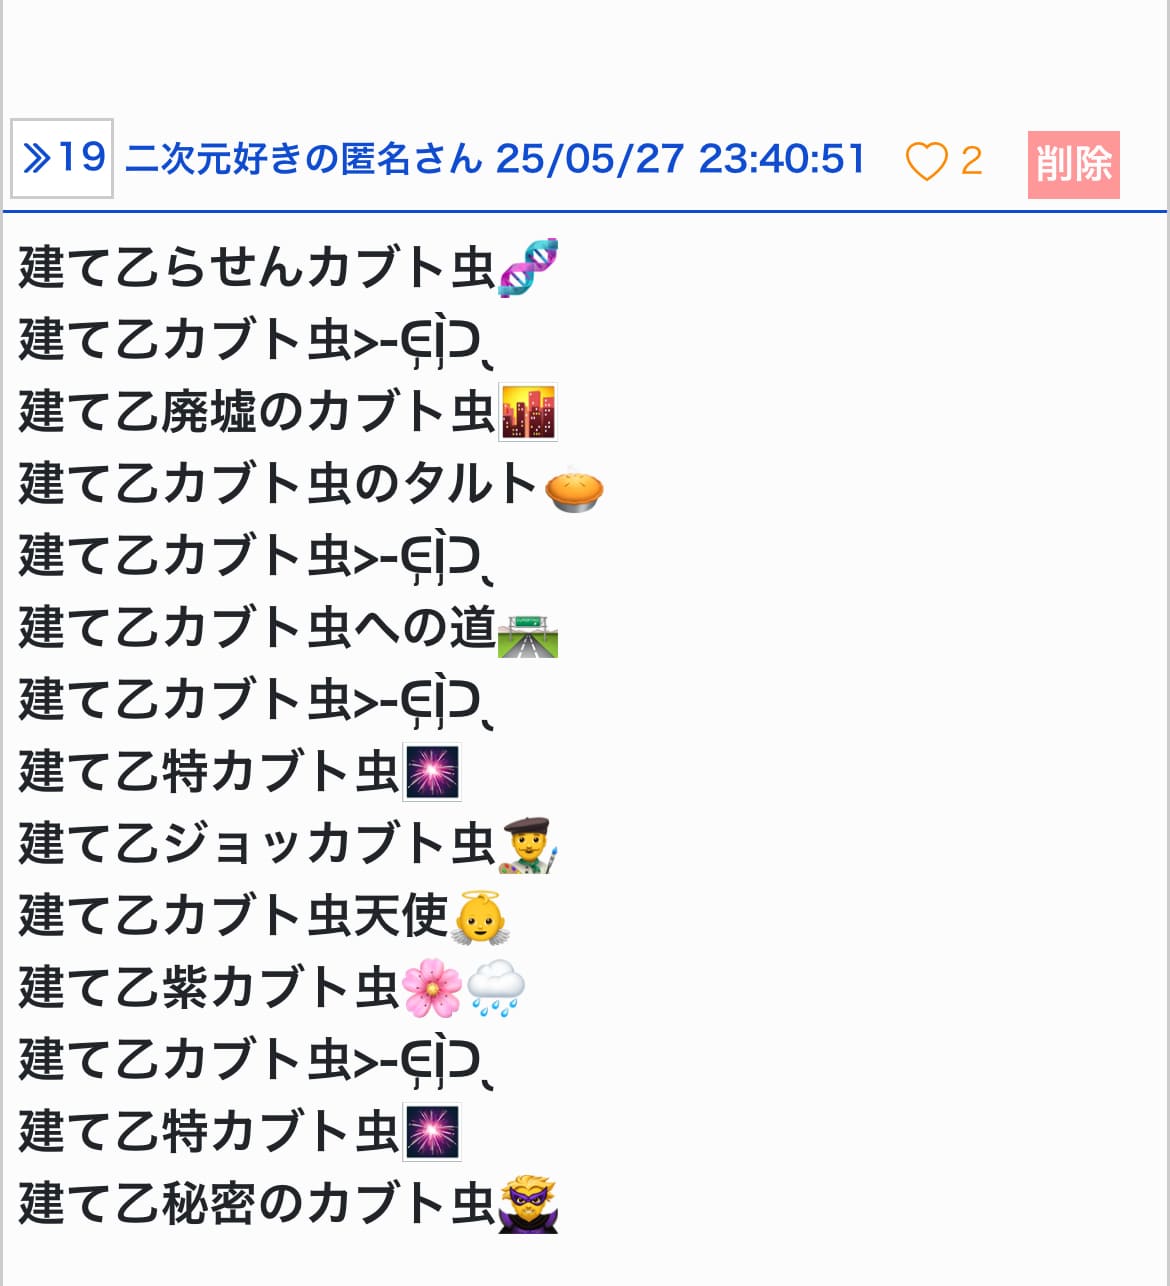
Task: Tap the heart like icon
Action: pyautogui.click(x=926, y=161)
